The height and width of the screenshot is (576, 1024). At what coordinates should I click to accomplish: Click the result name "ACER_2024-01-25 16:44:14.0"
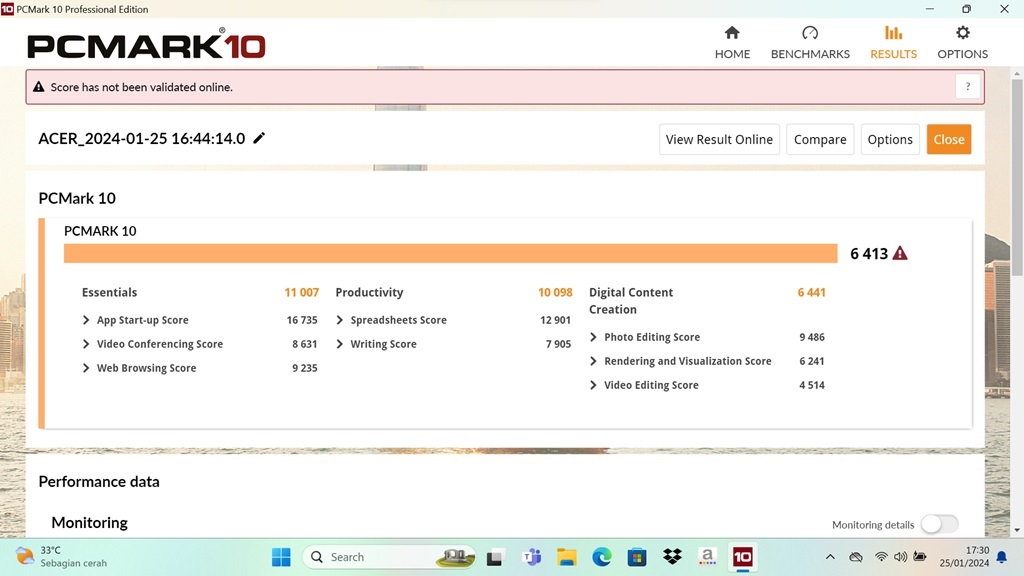tap(142, 138)
